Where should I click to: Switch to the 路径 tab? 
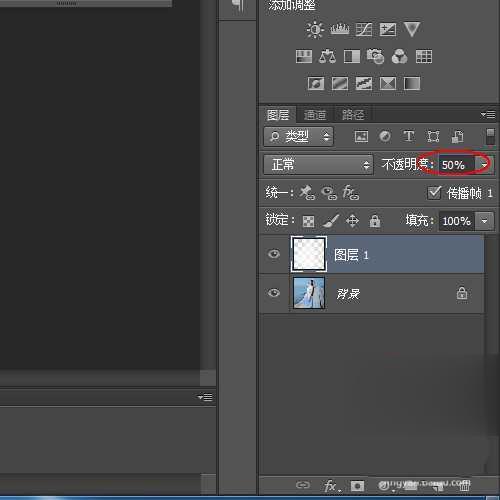point(353,115)
